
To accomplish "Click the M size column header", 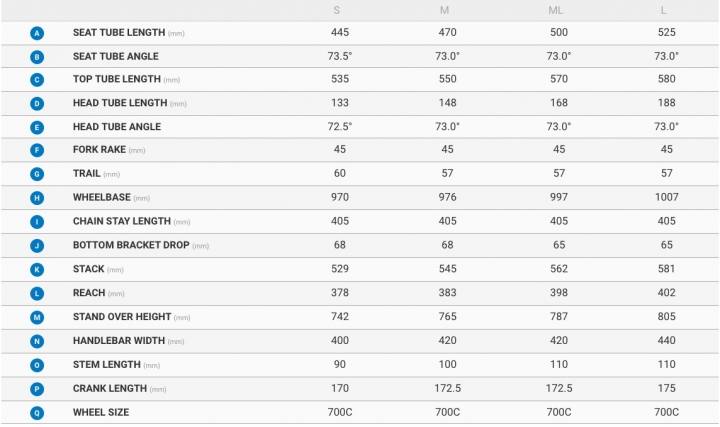I will pyautogui.click(x=444, y=10).
